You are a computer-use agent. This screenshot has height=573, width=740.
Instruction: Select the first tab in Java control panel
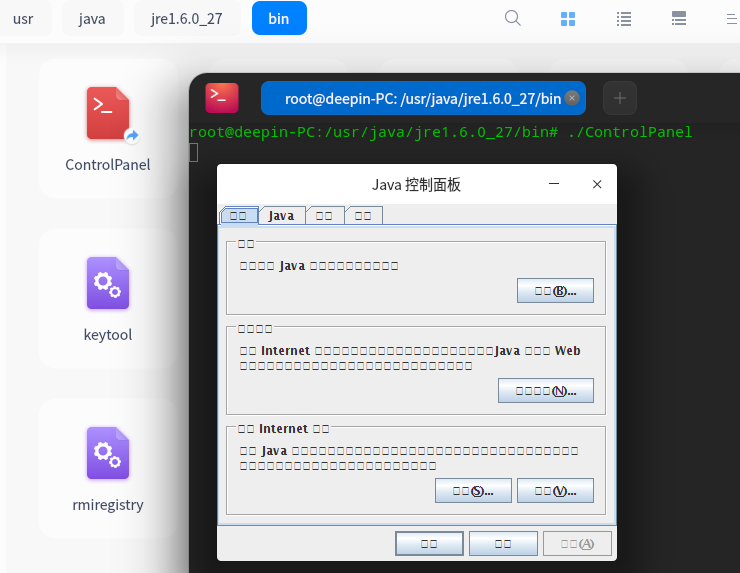coord(239,216)
